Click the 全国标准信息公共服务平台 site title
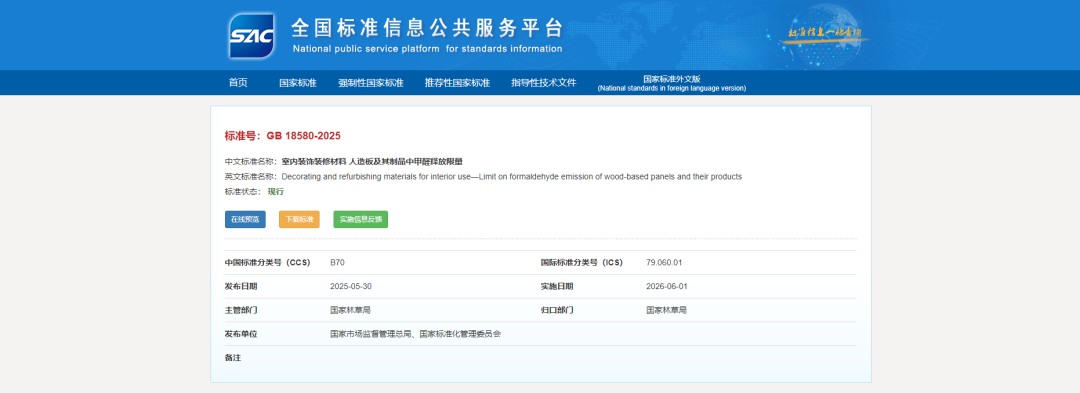Image resolution: width=1080 pixels, height=393 pixels. pos(427,28)
